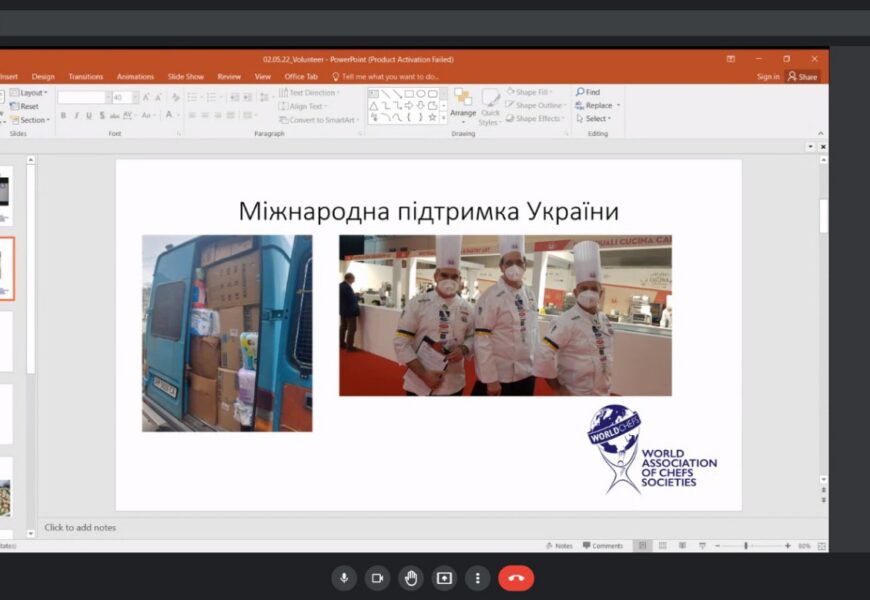Screen dimensions: 870x600
Task: Open the Slide Show ribbon tab
Action: click(x=186, y=76)
